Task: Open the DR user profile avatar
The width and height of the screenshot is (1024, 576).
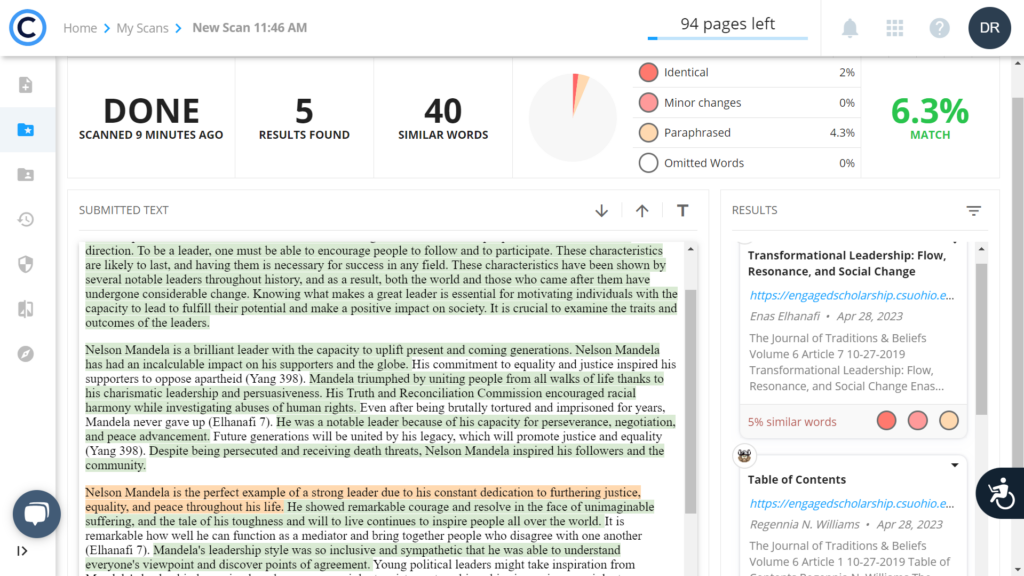Action: click(989, 28)
